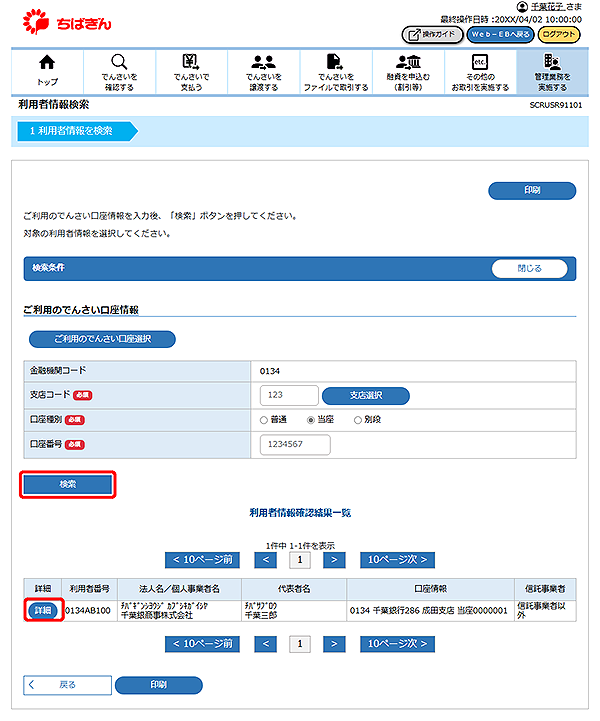Click ご利用のでんさい口座選択 button
Viewport: 600px width, 721px height.
[x=102, y=339]
